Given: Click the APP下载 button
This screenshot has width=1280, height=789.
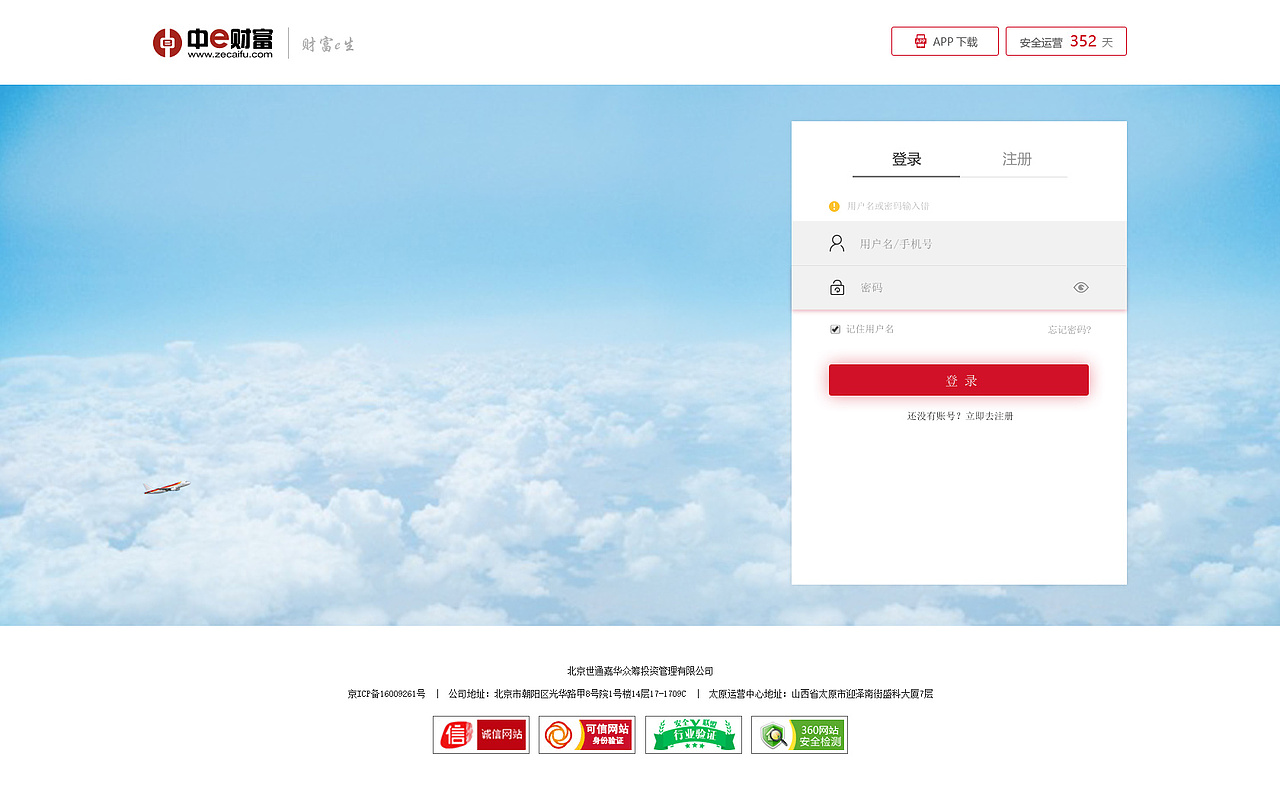Looking at the screenshot, I should coord(944,41).
